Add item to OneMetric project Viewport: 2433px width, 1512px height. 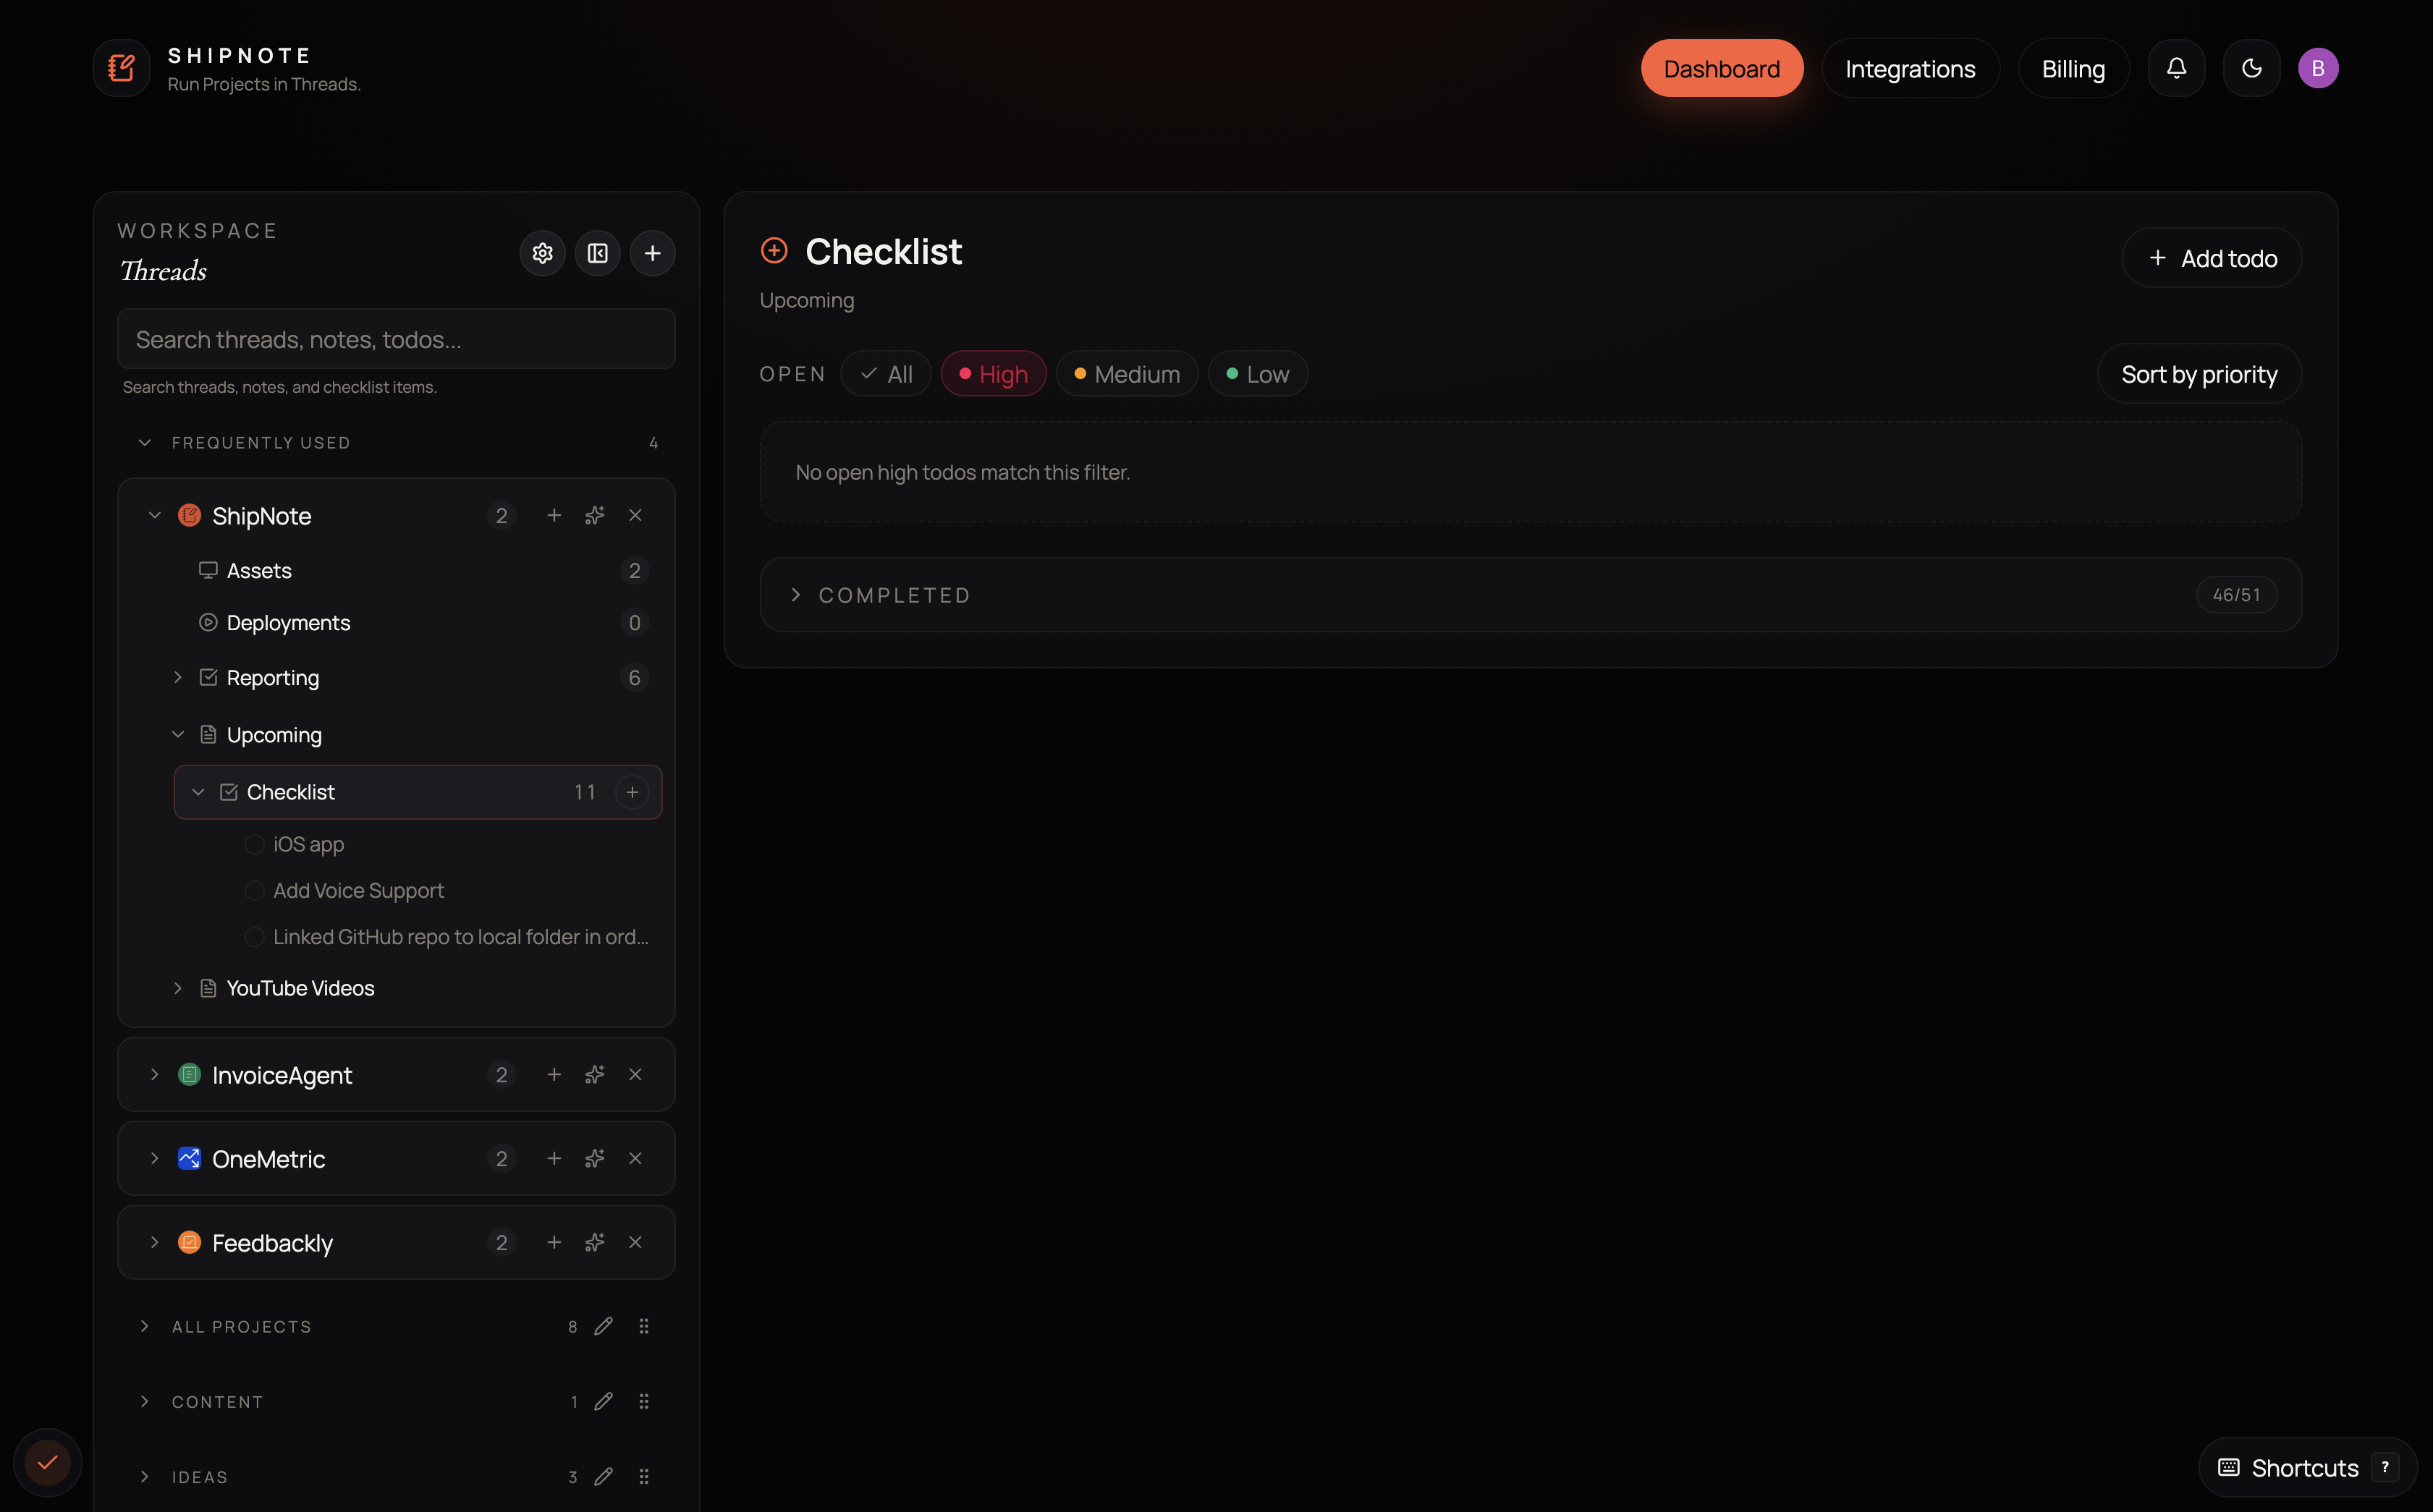tap(554, 1158)
